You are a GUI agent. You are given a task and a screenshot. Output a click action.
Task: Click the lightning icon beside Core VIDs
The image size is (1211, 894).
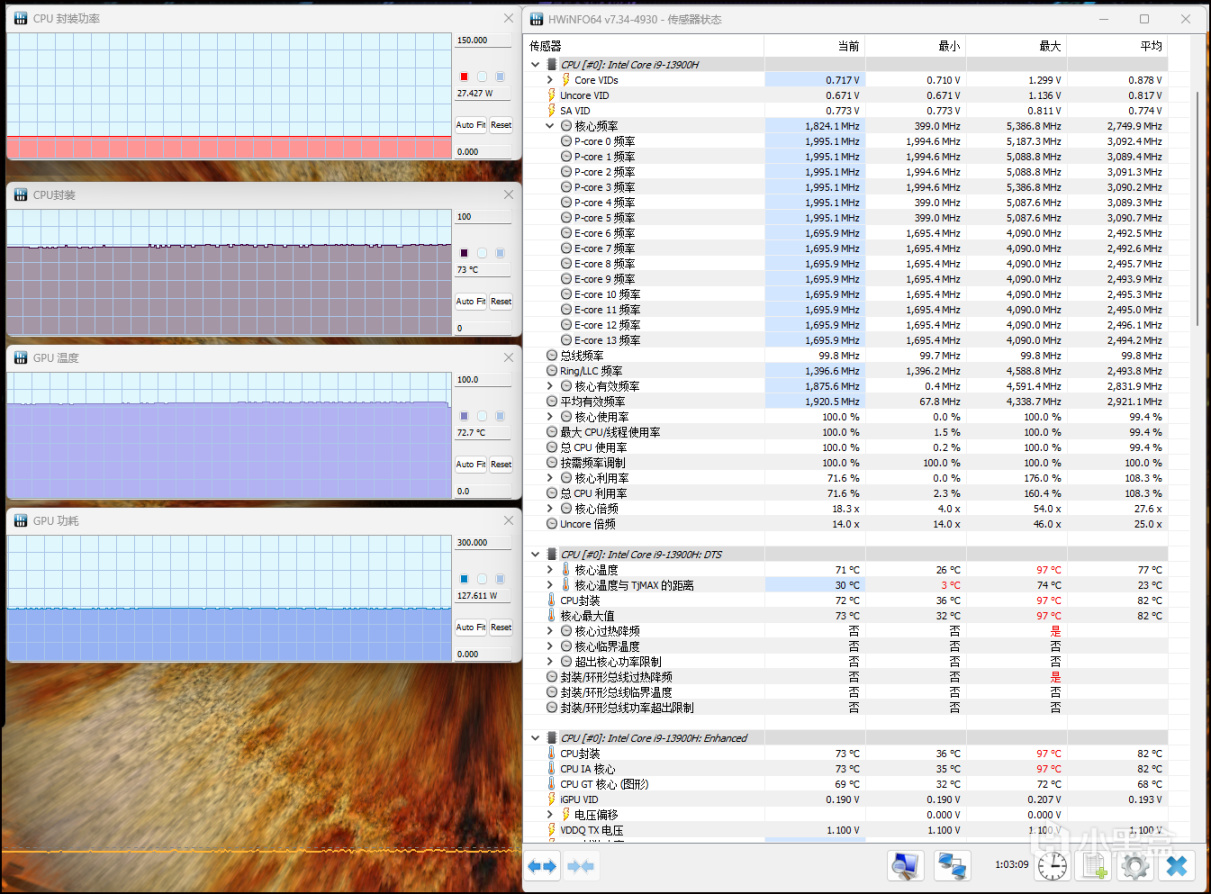pyautogui.click(x=565, y=80)
